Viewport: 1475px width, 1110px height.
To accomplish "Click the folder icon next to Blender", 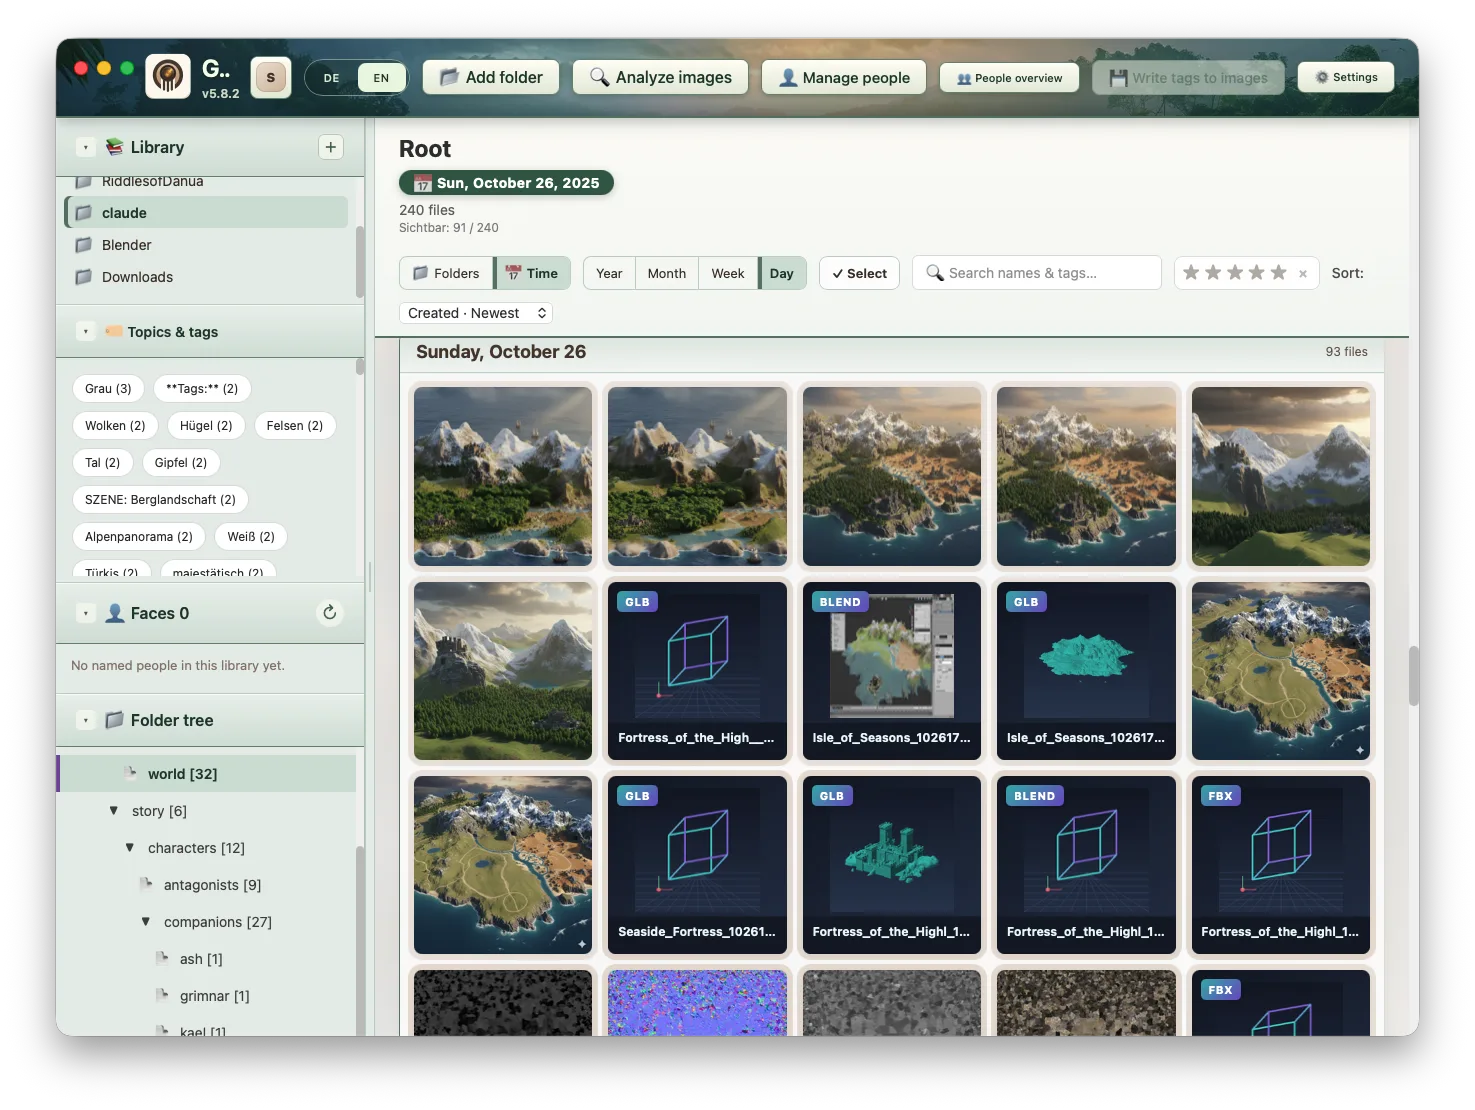I will click(x=84, y=245).
